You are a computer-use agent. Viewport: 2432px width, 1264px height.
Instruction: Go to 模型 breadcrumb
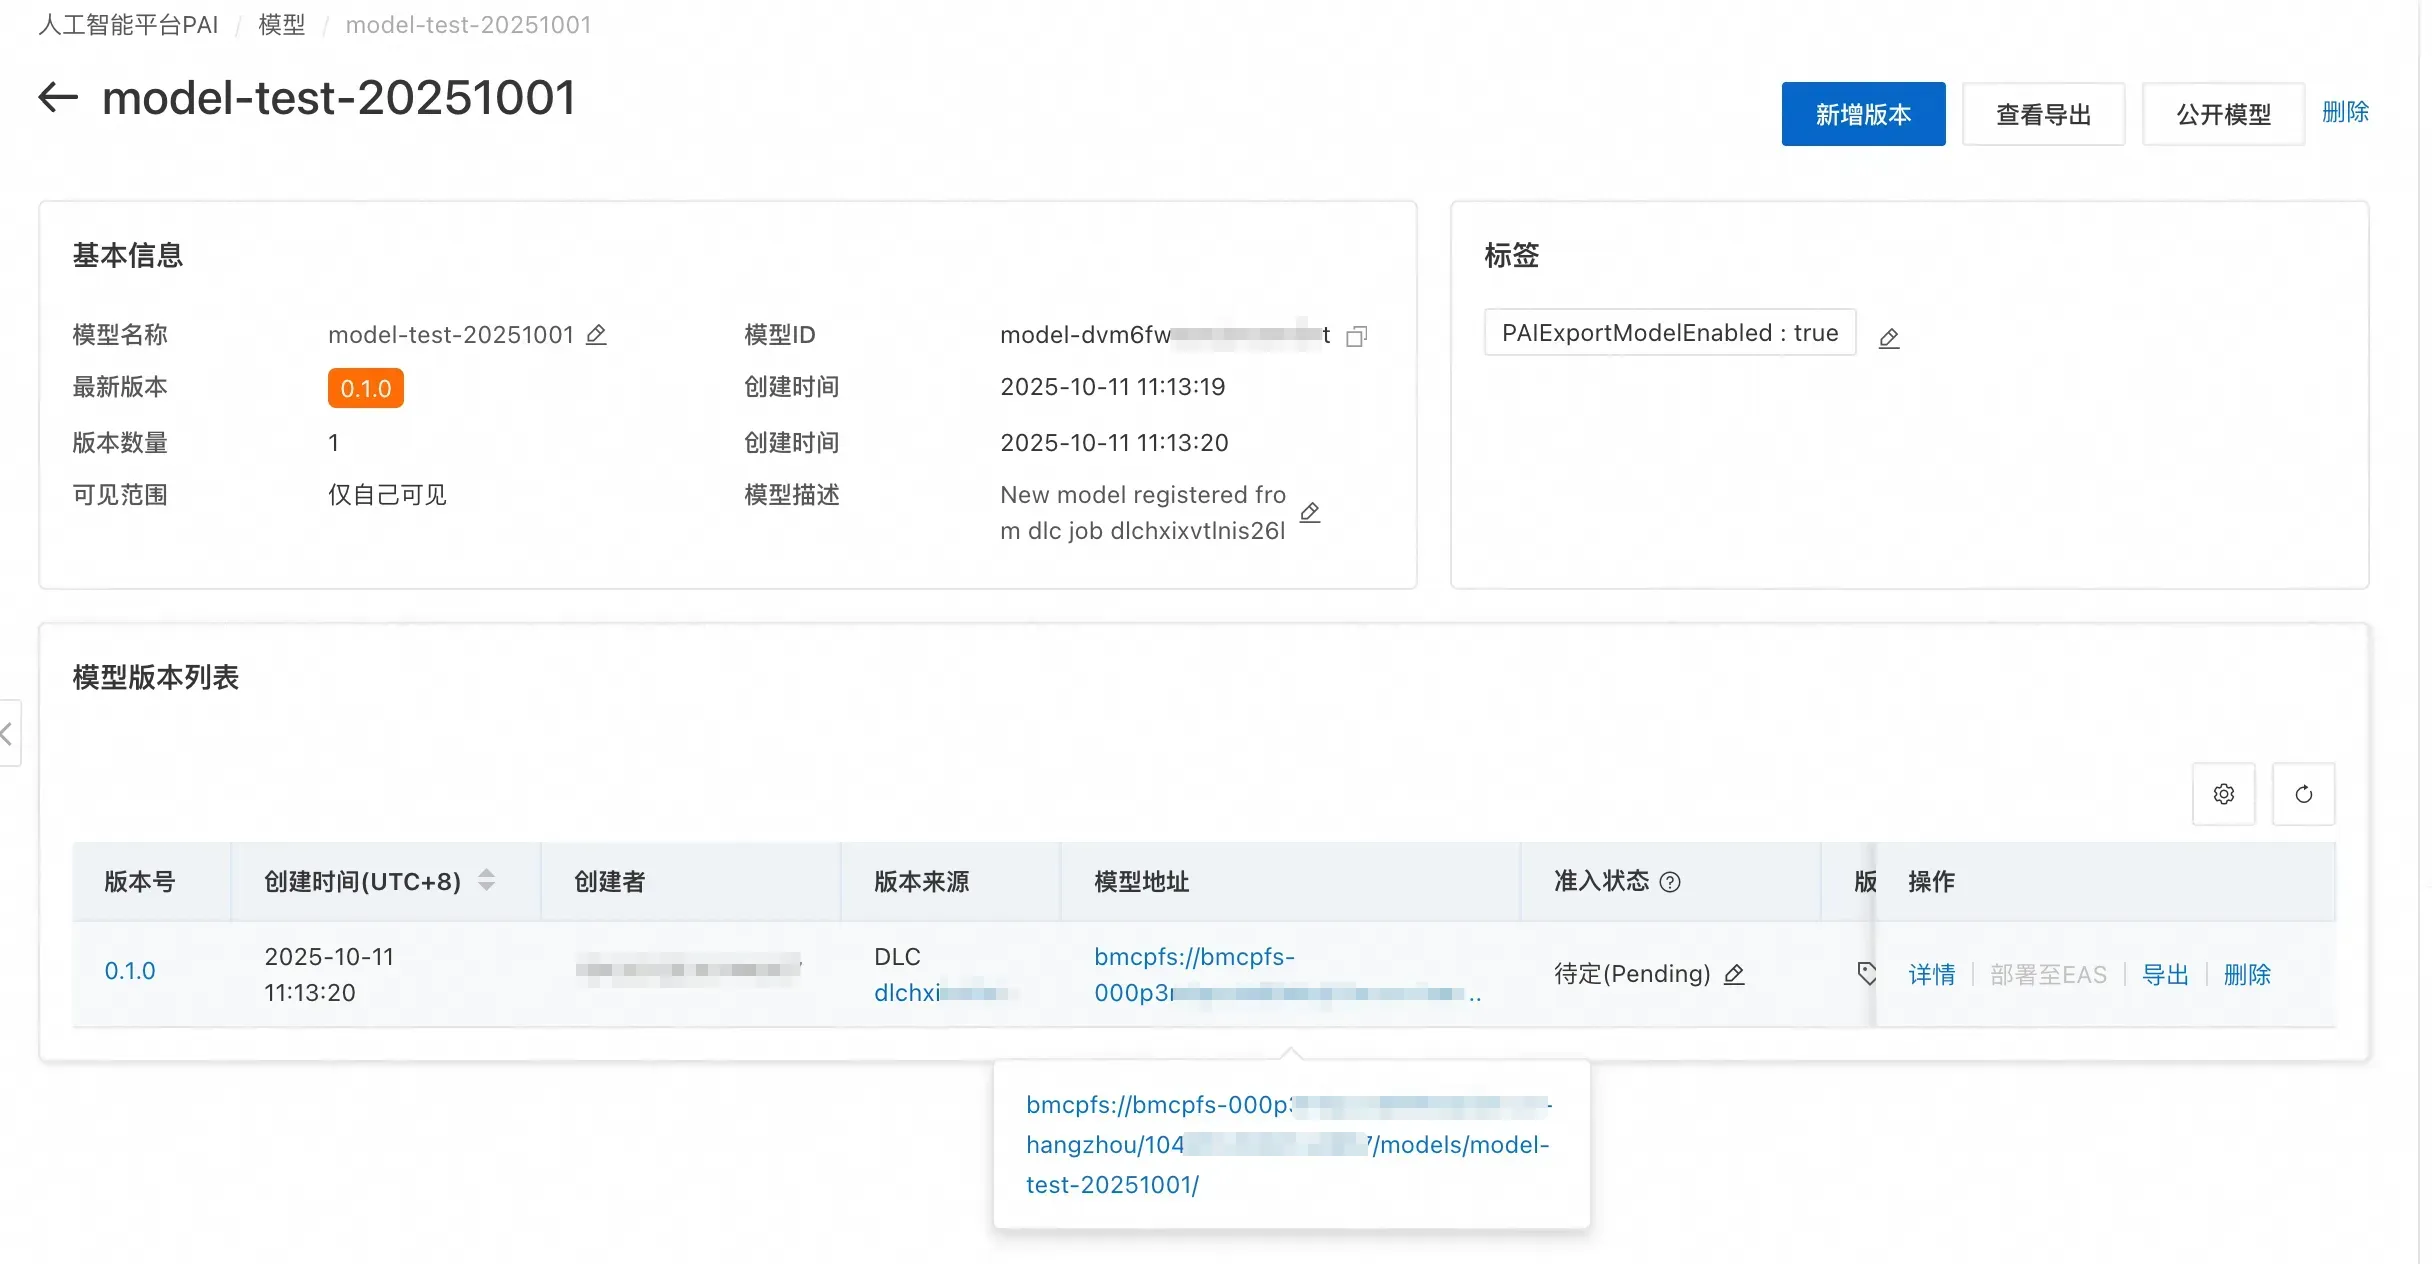point(281,25)
